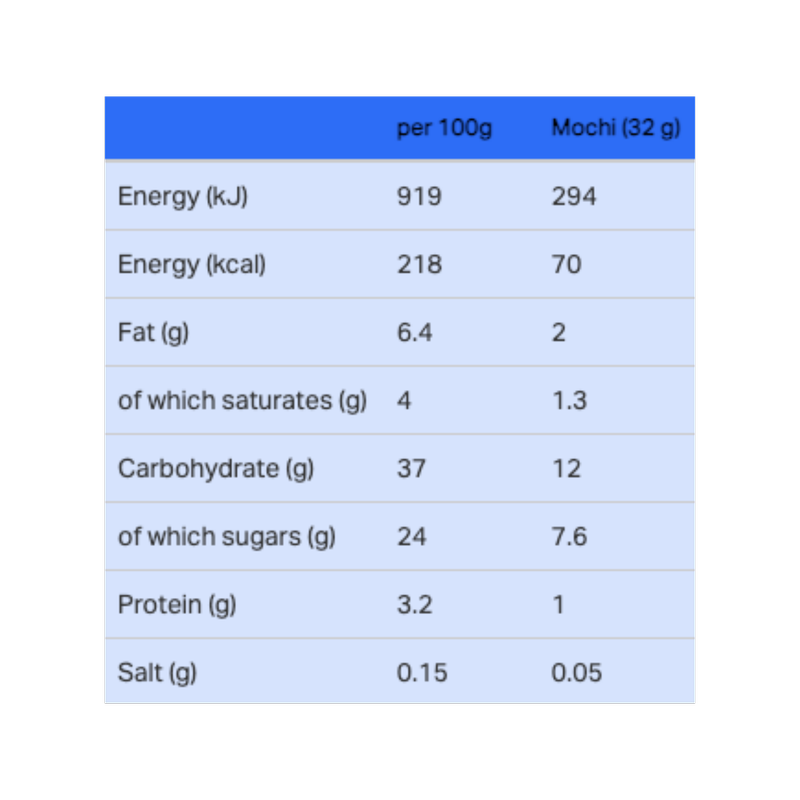Select the 'Energy (kcal)' row label

click(192, 264)
